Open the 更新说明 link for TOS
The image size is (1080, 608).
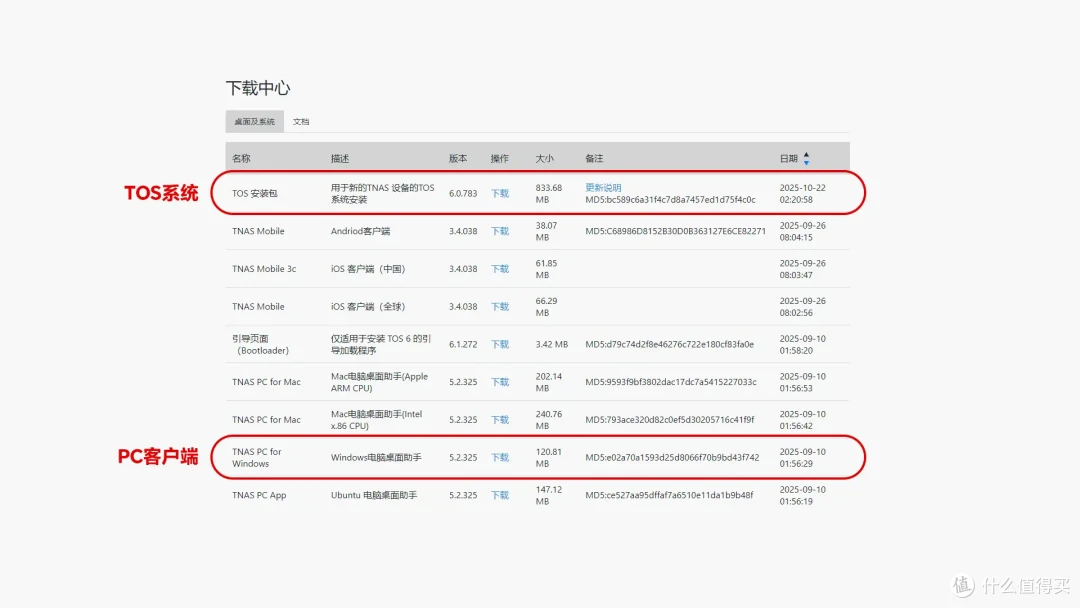click(603, 187)
